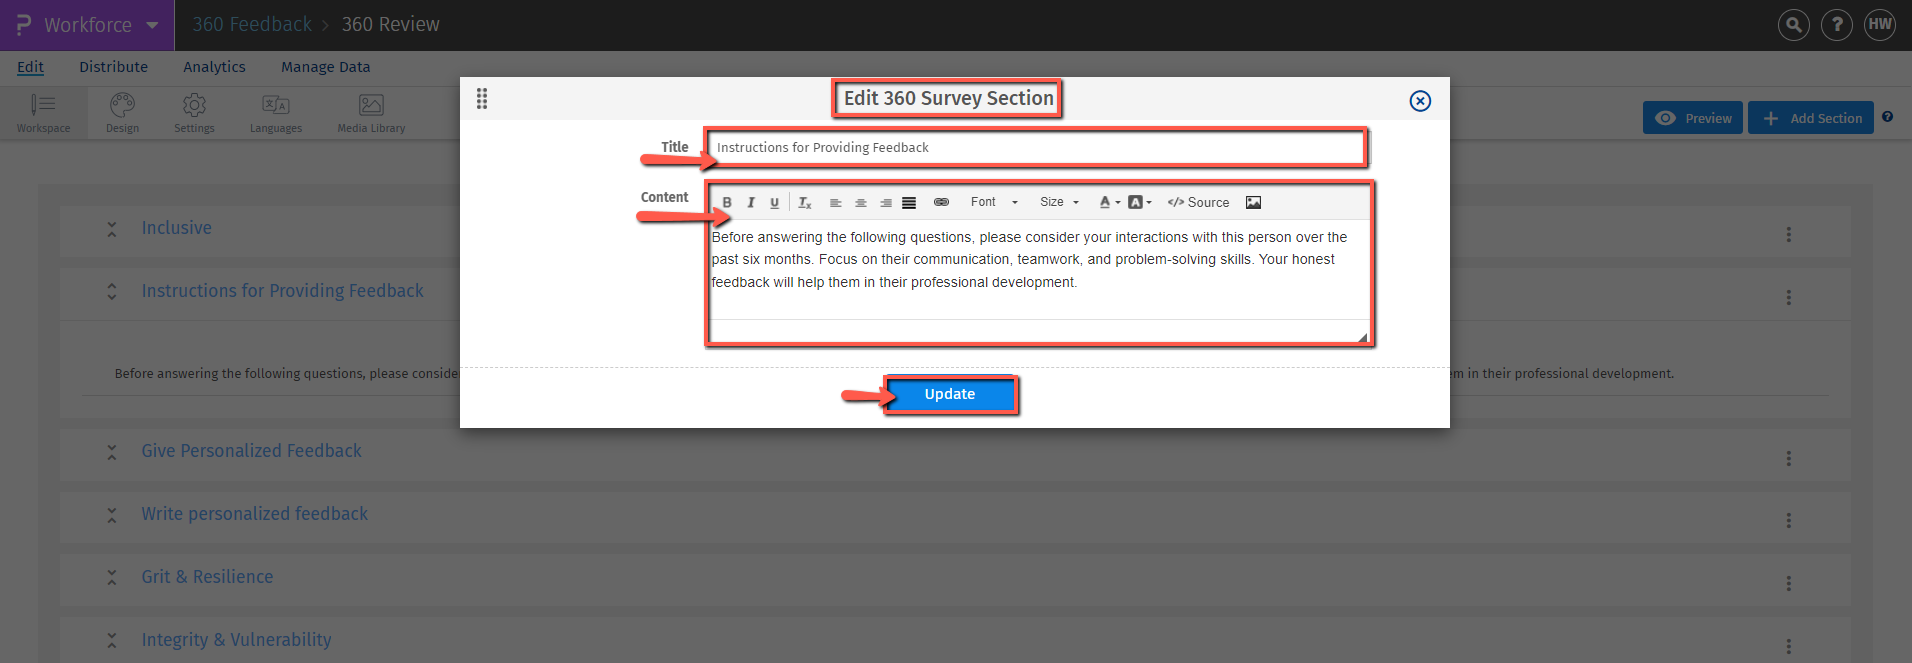Open the background color picker
The width and height of the screenshot is (1912, 663).
click(x=1140, y=202)
